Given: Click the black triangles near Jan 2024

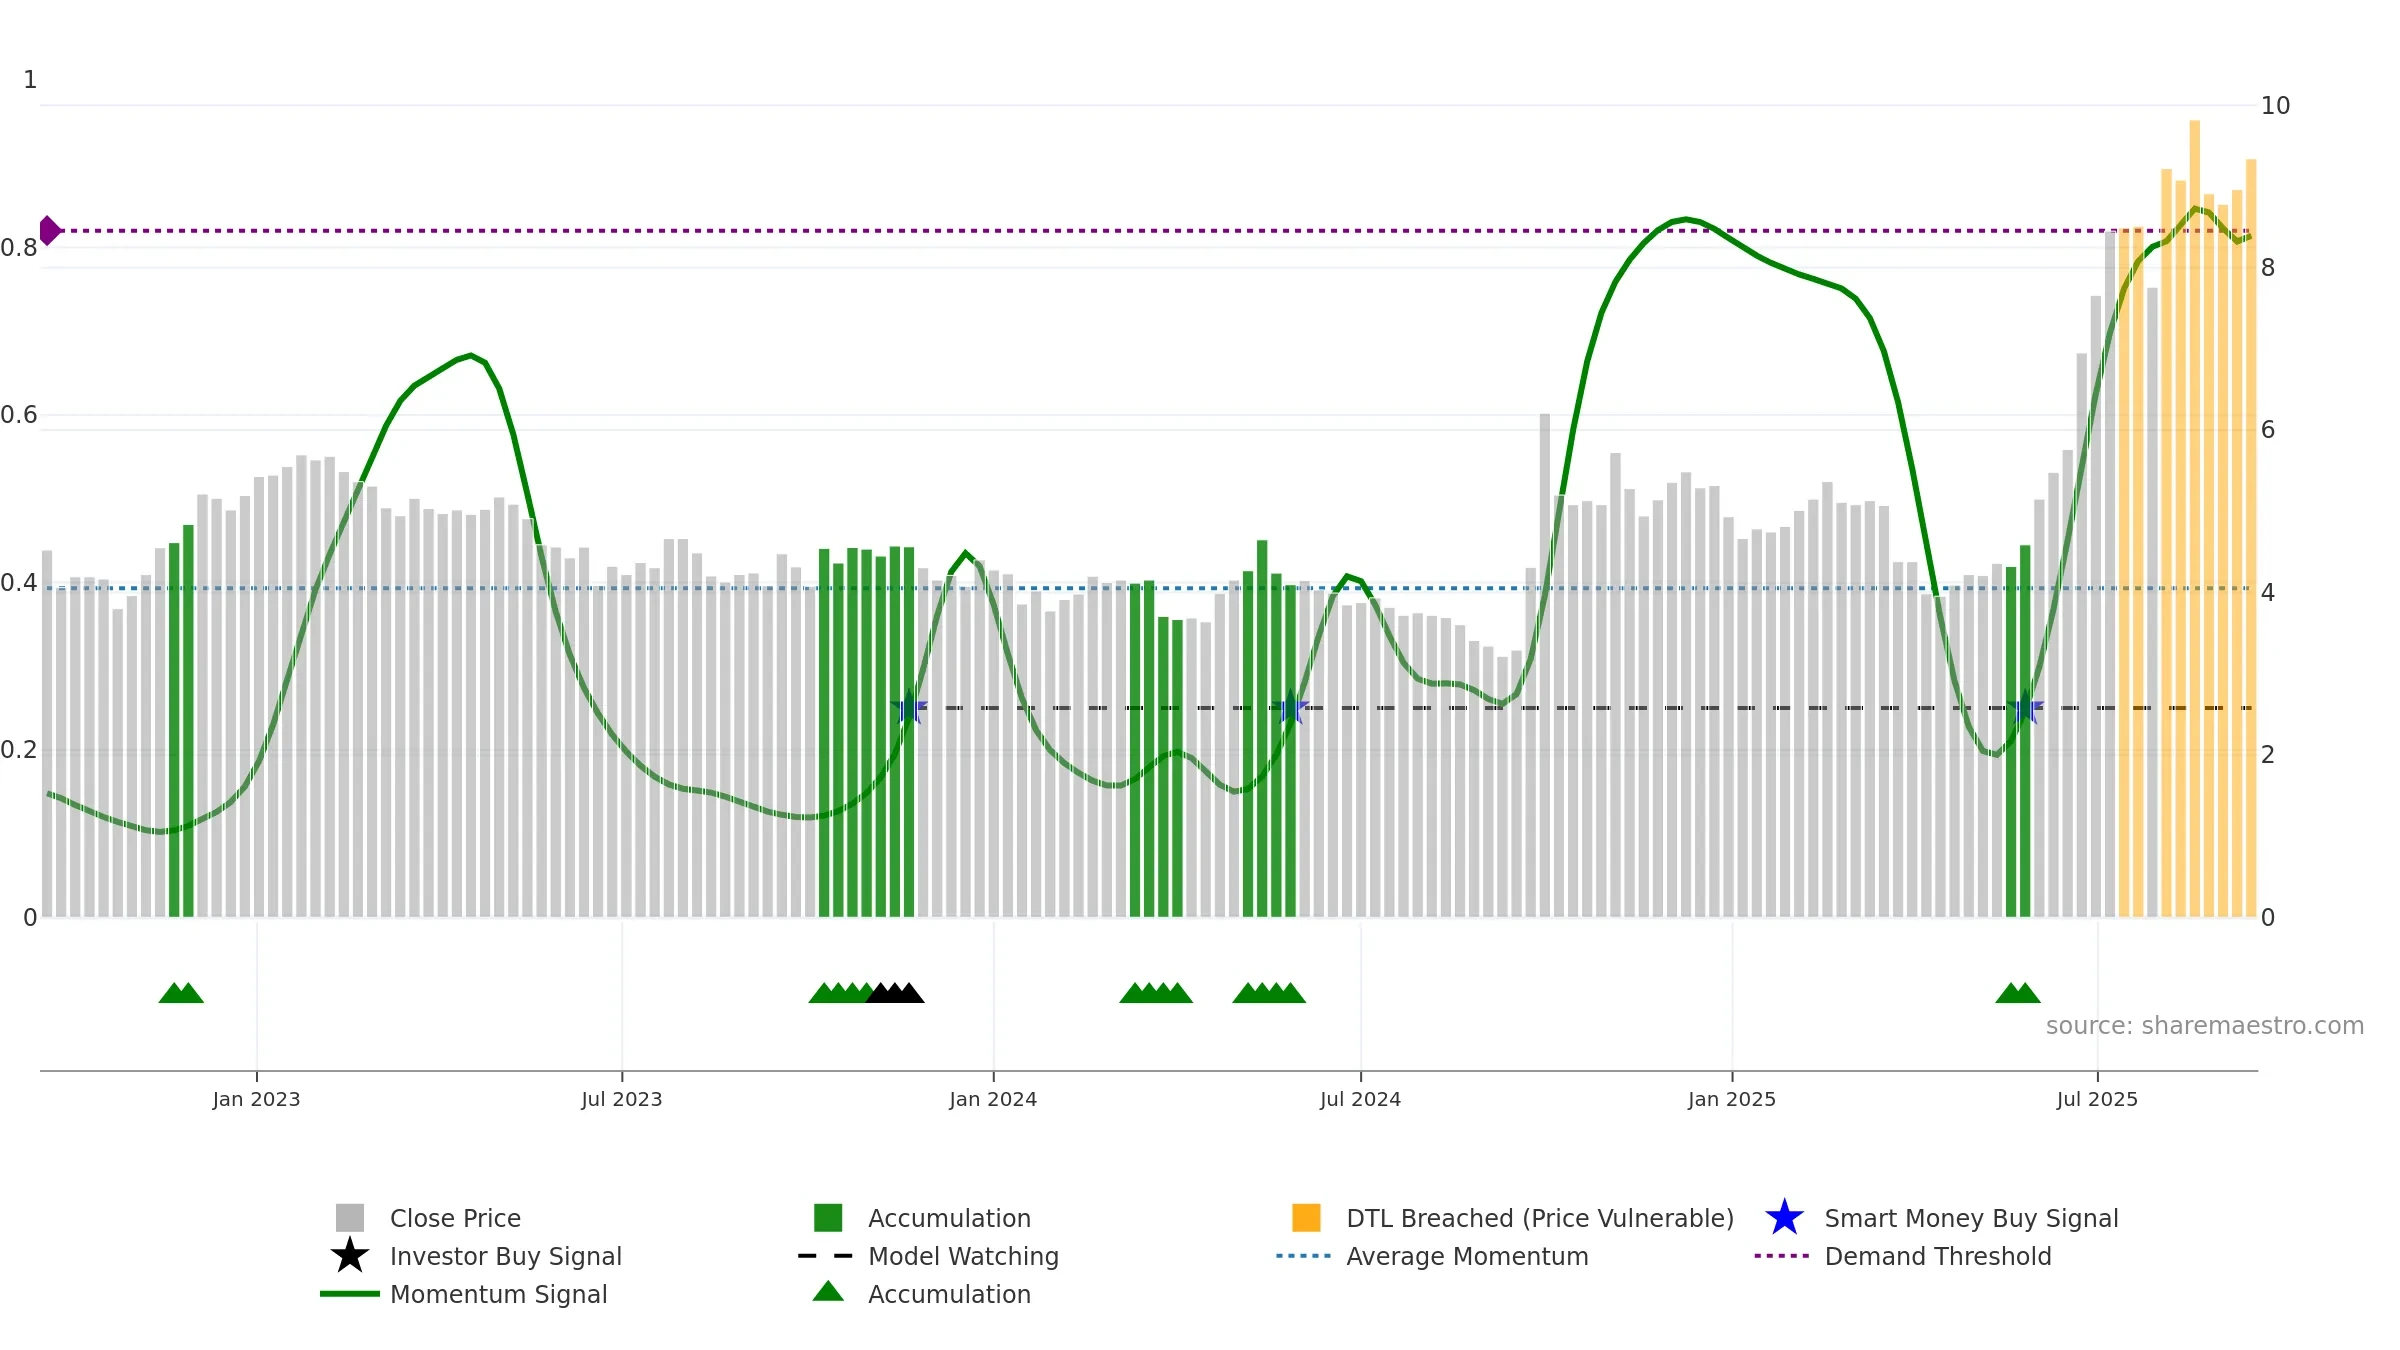Looking at the screenshot, I should tap(895, 993).
